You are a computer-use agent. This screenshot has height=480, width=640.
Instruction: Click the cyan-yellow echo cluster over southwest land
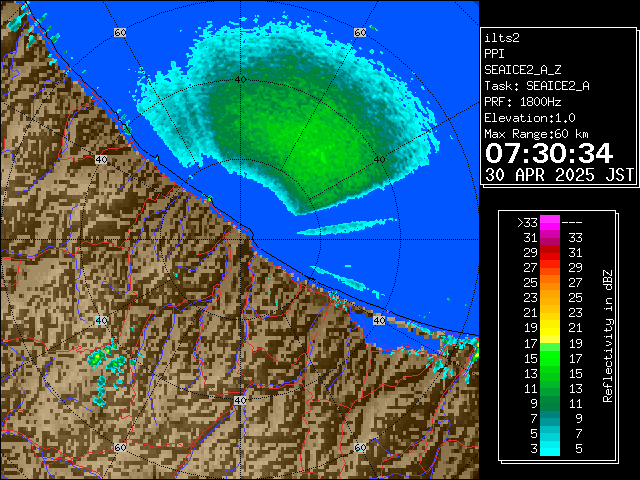[107, 359]
